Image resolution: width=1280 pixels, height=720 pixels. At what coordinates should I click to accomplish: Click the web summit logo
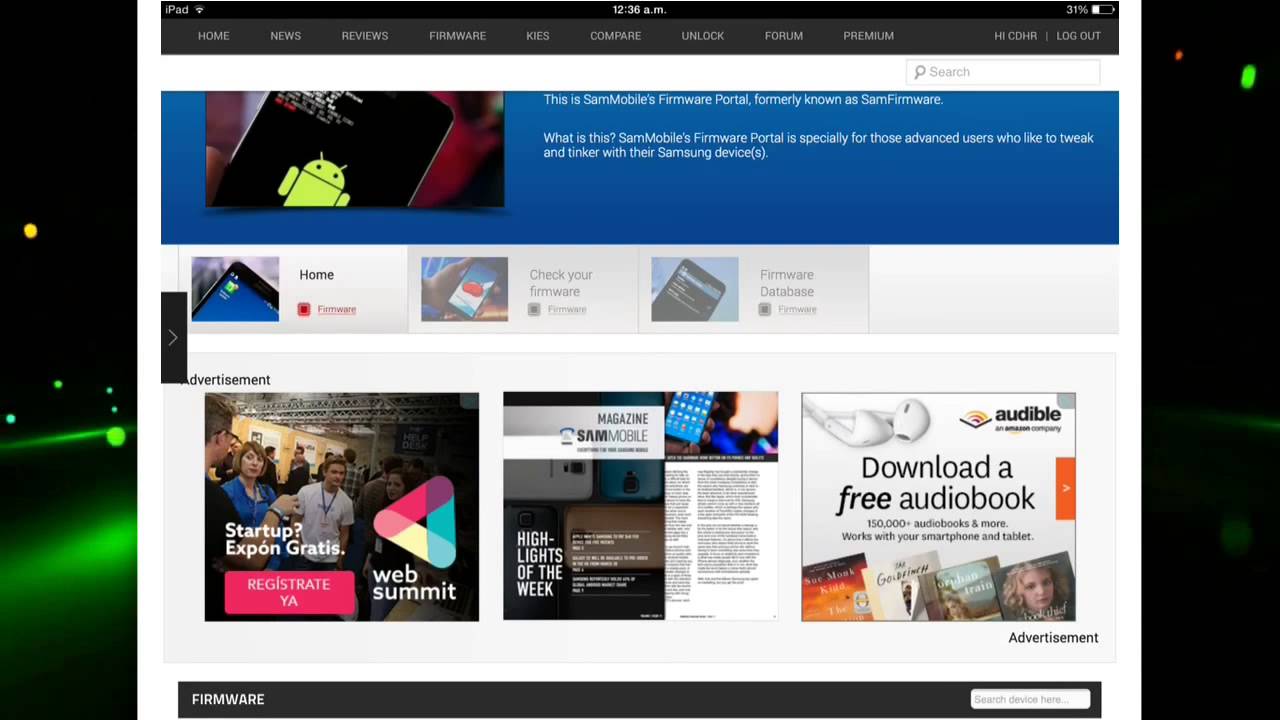(x=414, y=540)
